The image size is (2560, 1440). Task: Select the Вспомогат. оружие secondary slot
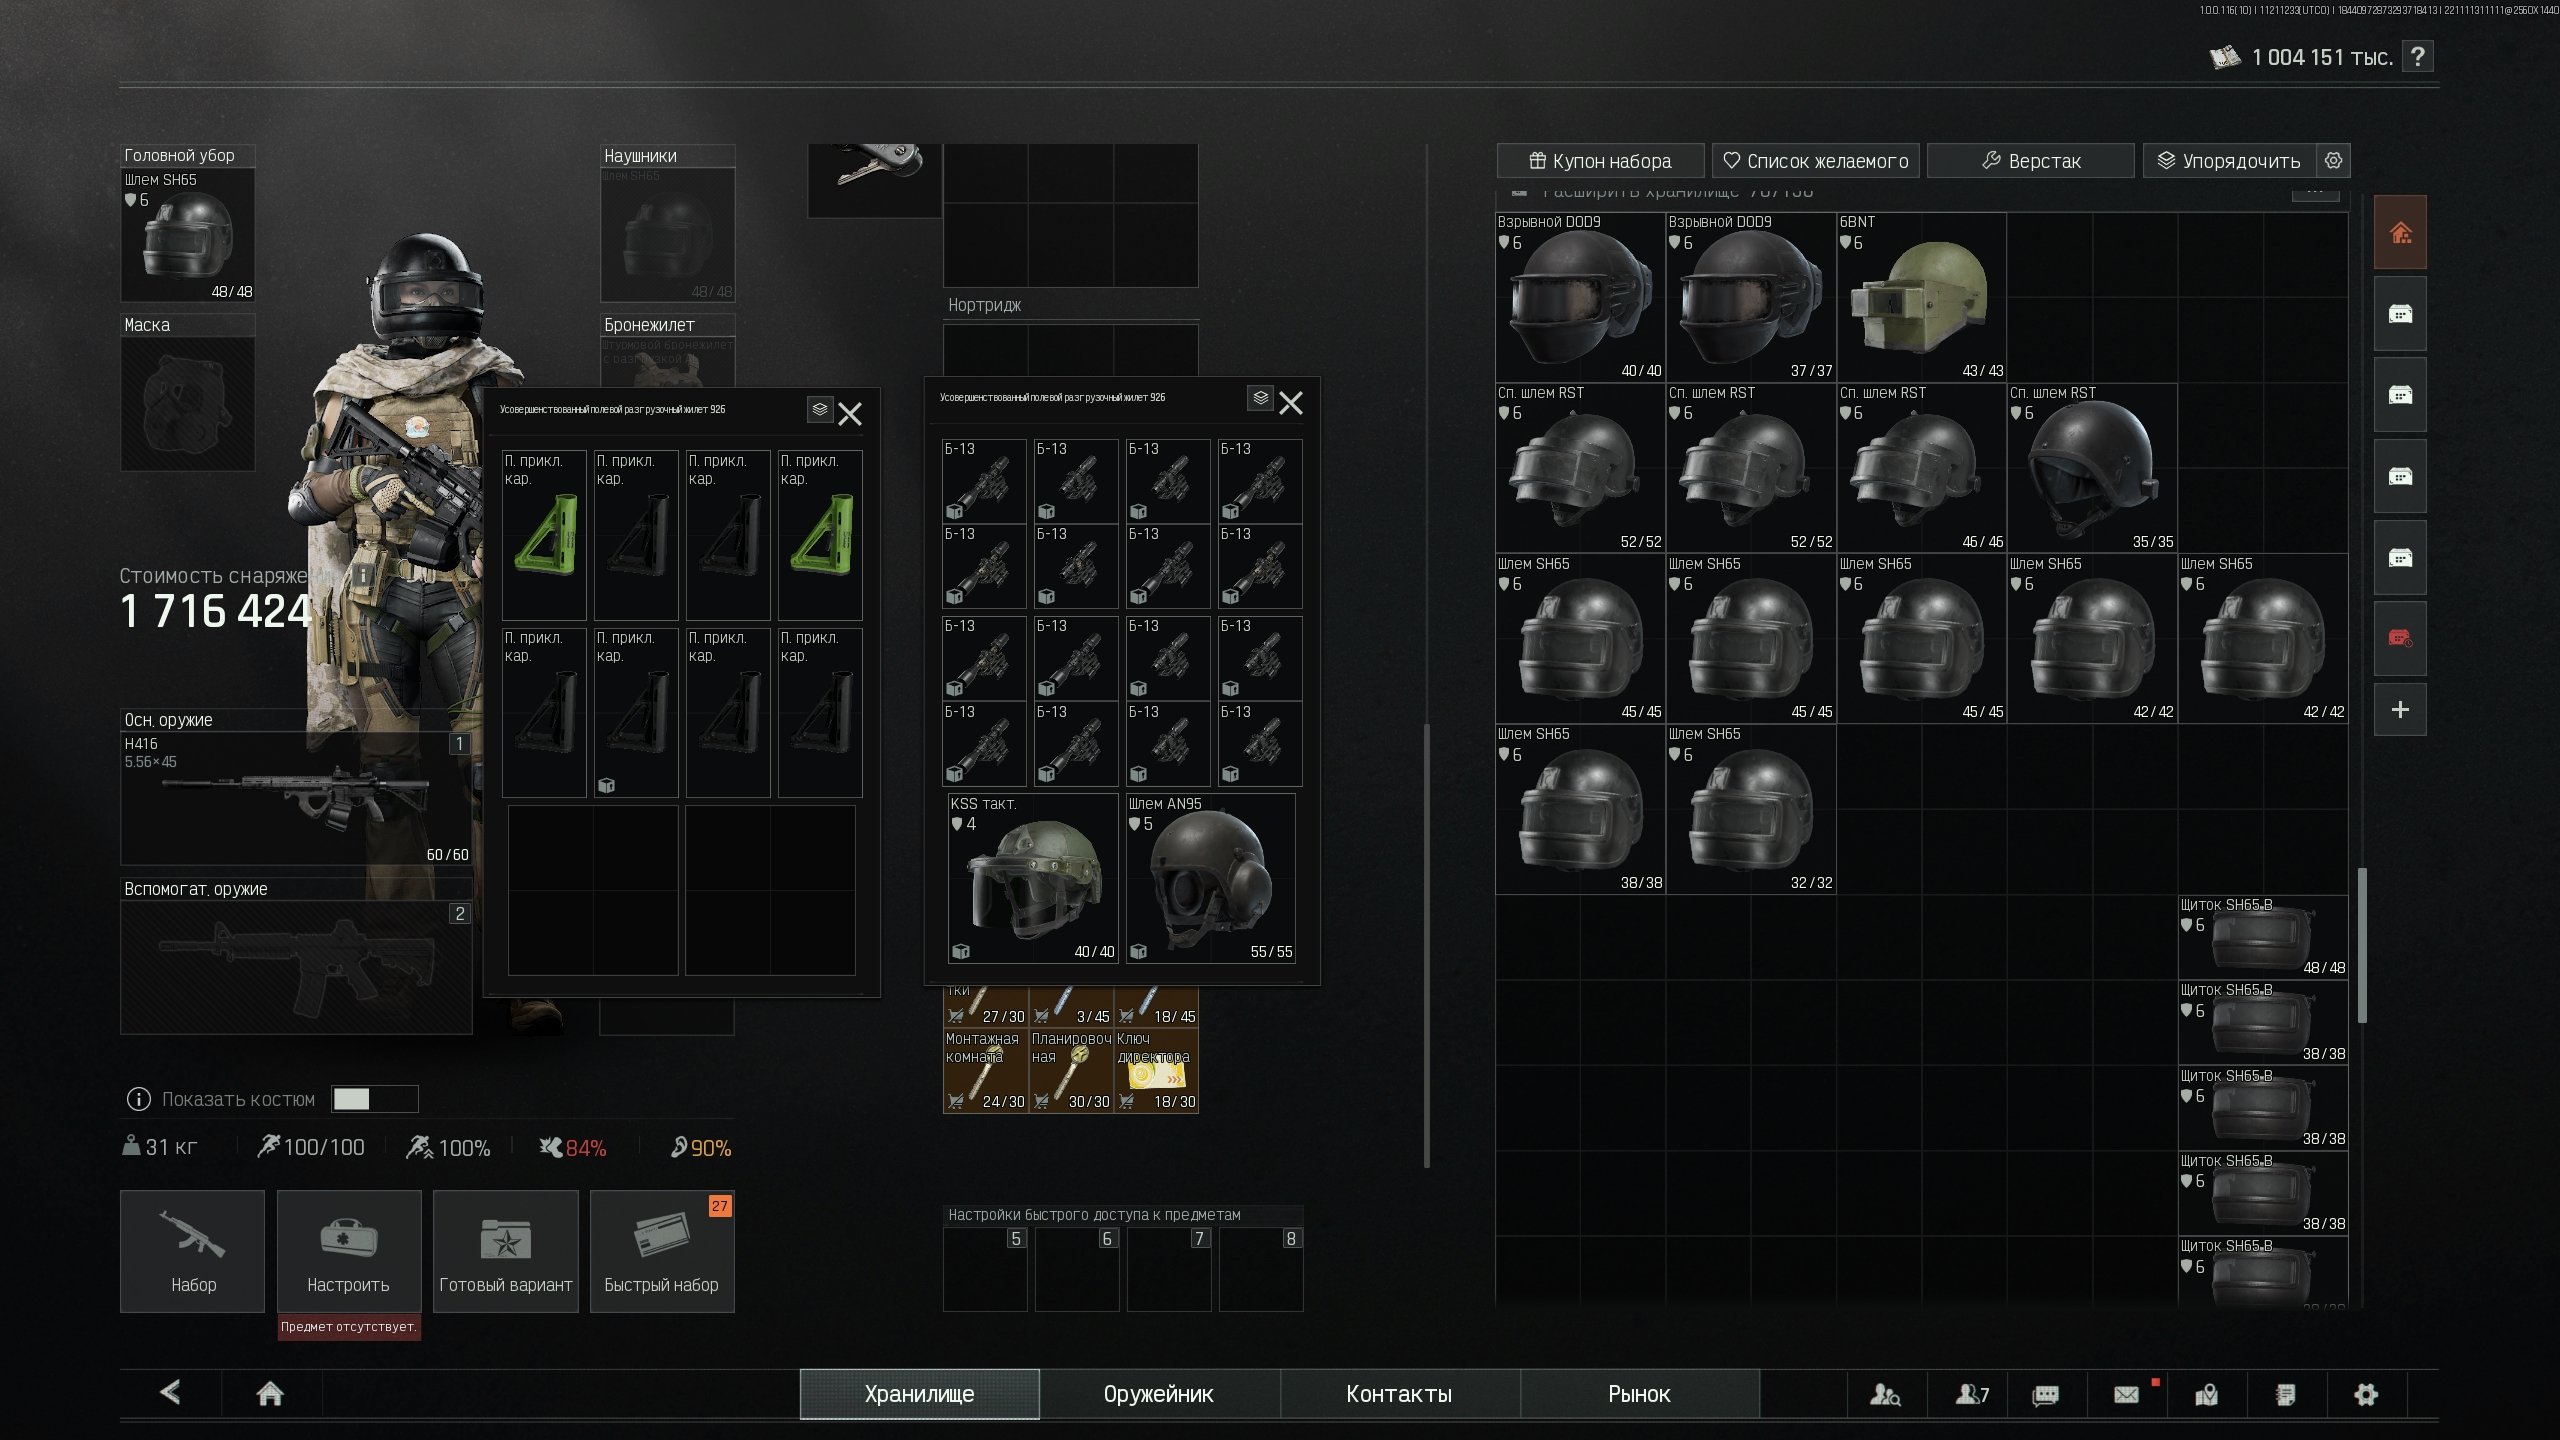[x=296, y=967]
